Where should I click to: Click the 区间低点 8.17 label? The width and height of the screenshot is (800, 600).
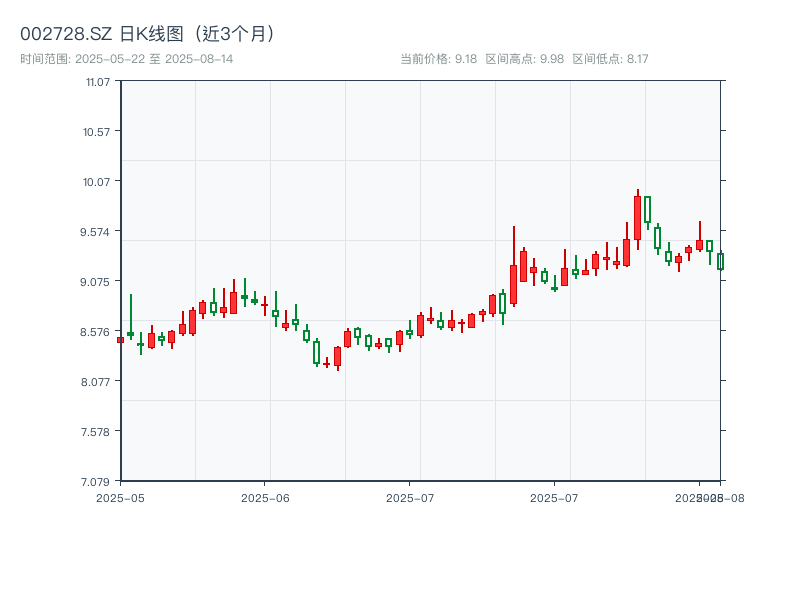tap(610, 59)
